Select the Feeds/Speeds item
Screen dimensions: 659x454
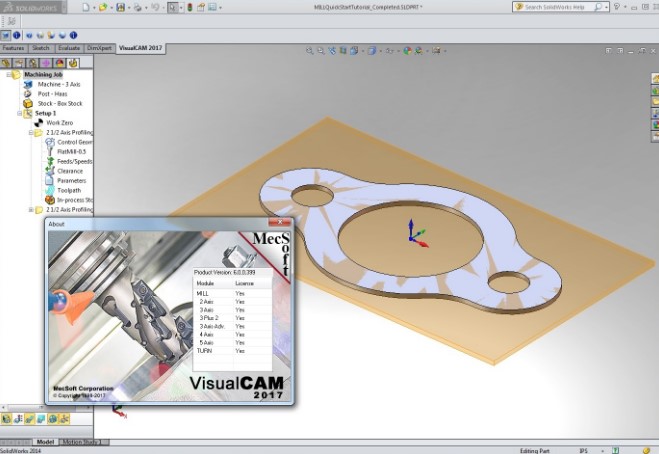(x=75, y=161)
